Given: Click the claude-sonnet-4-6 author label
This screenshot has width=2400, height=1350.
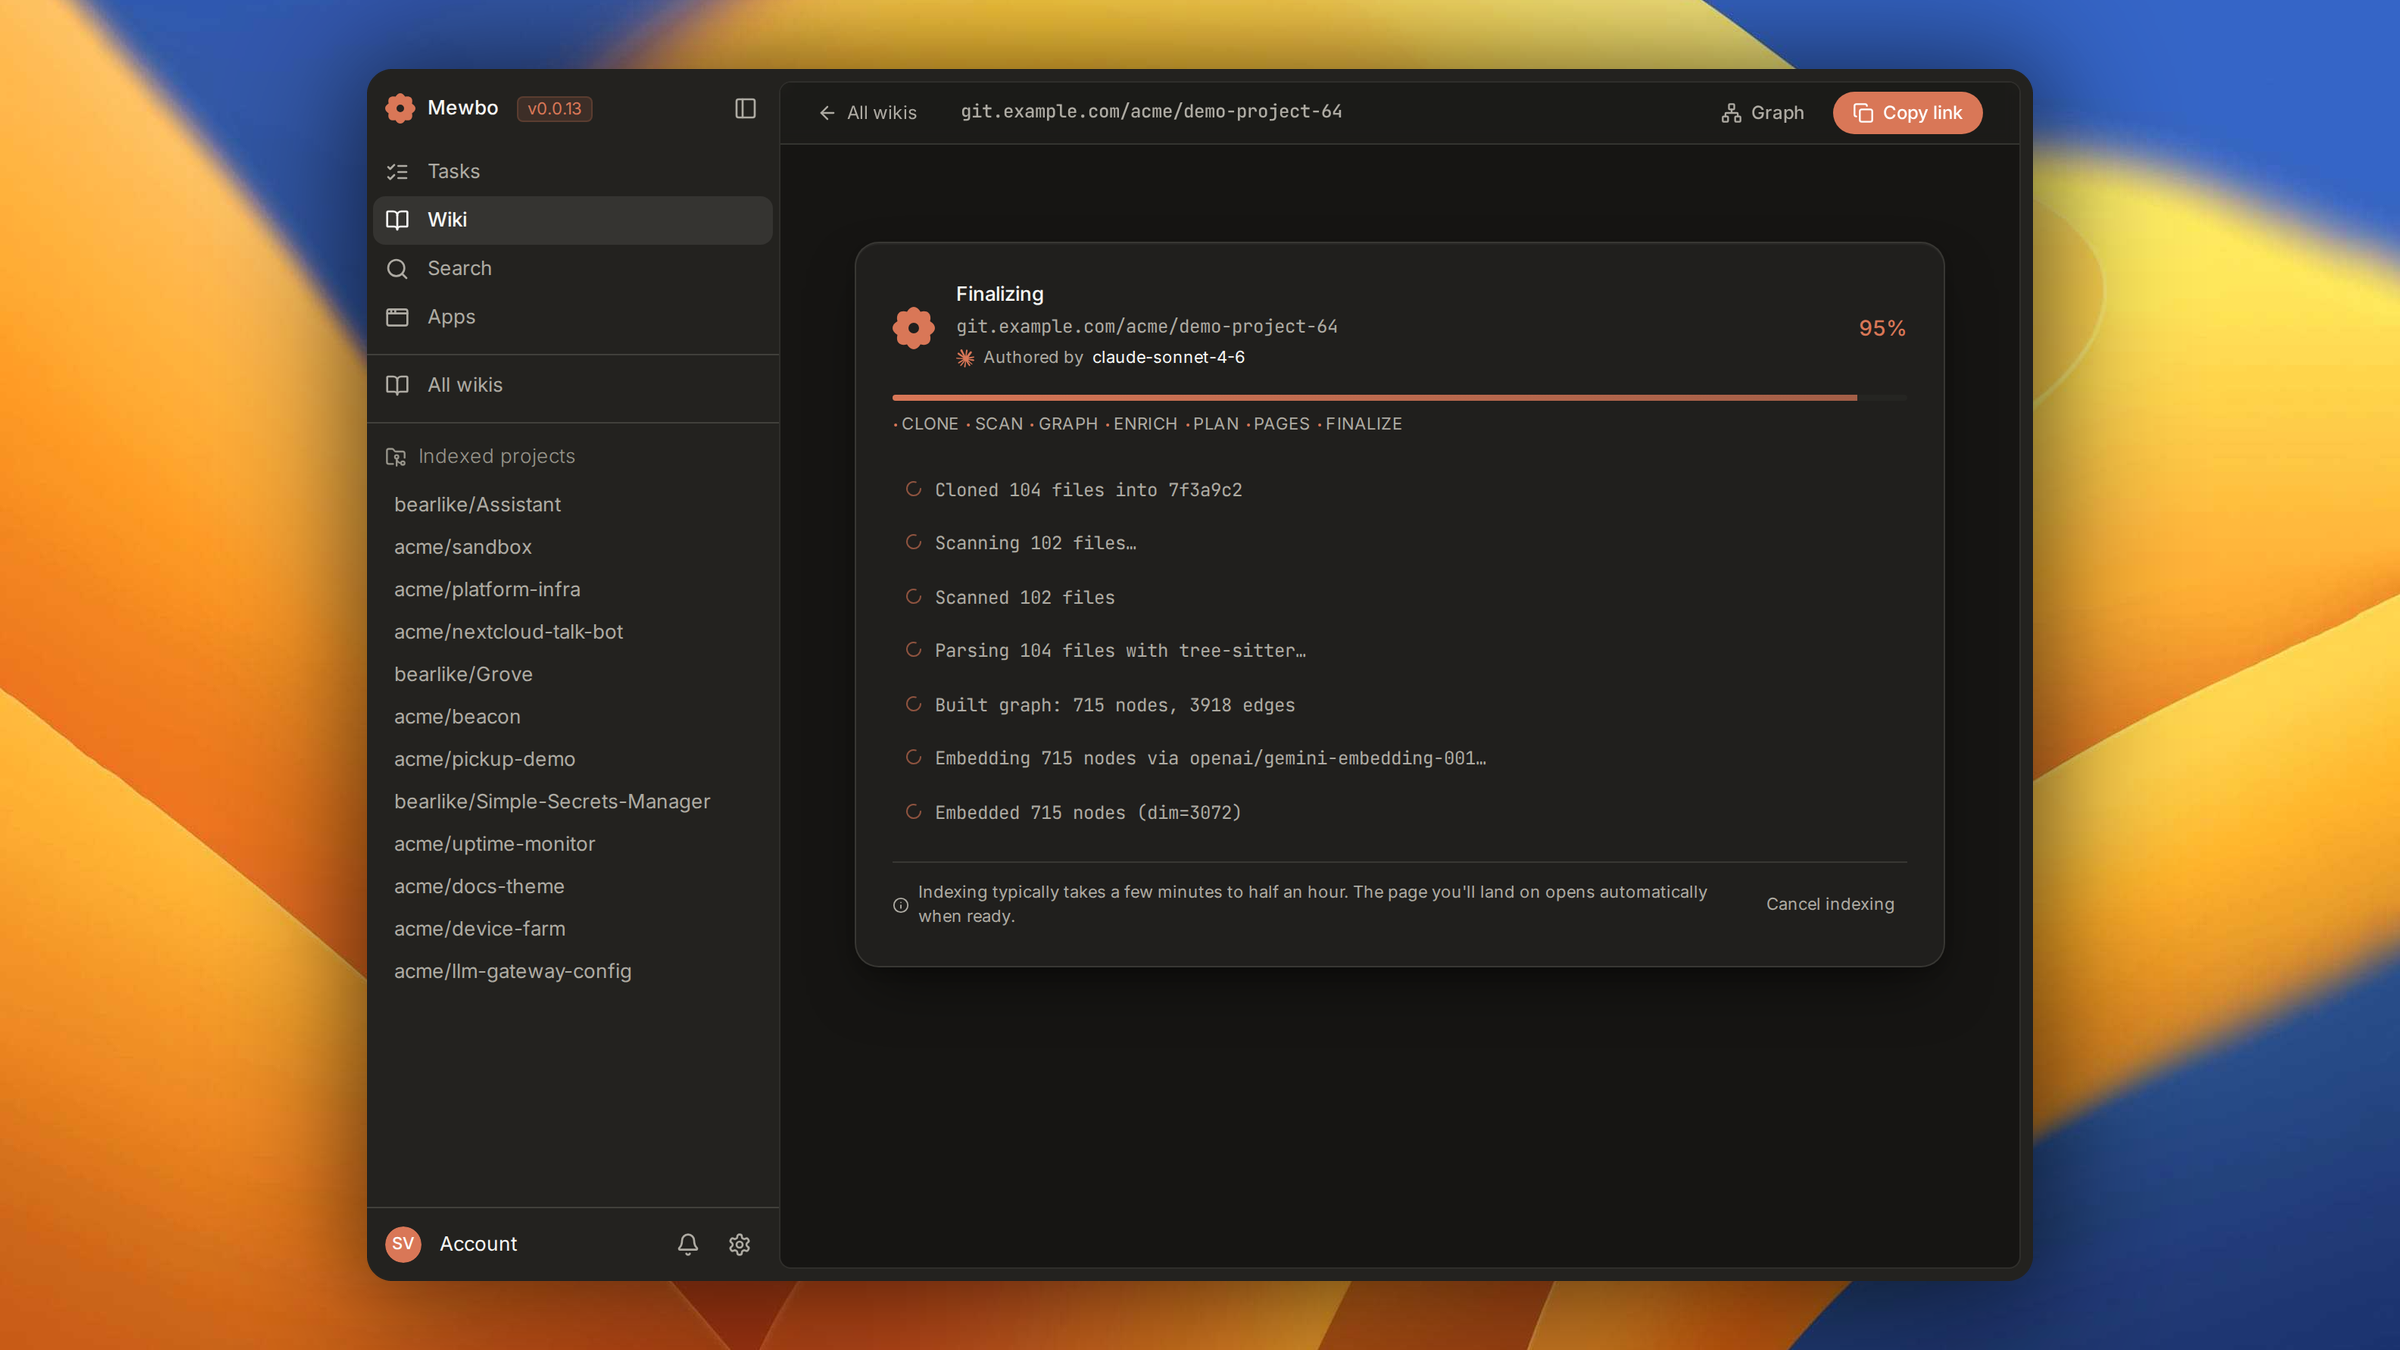Looking at the screenshot, I should [1168, 358].
